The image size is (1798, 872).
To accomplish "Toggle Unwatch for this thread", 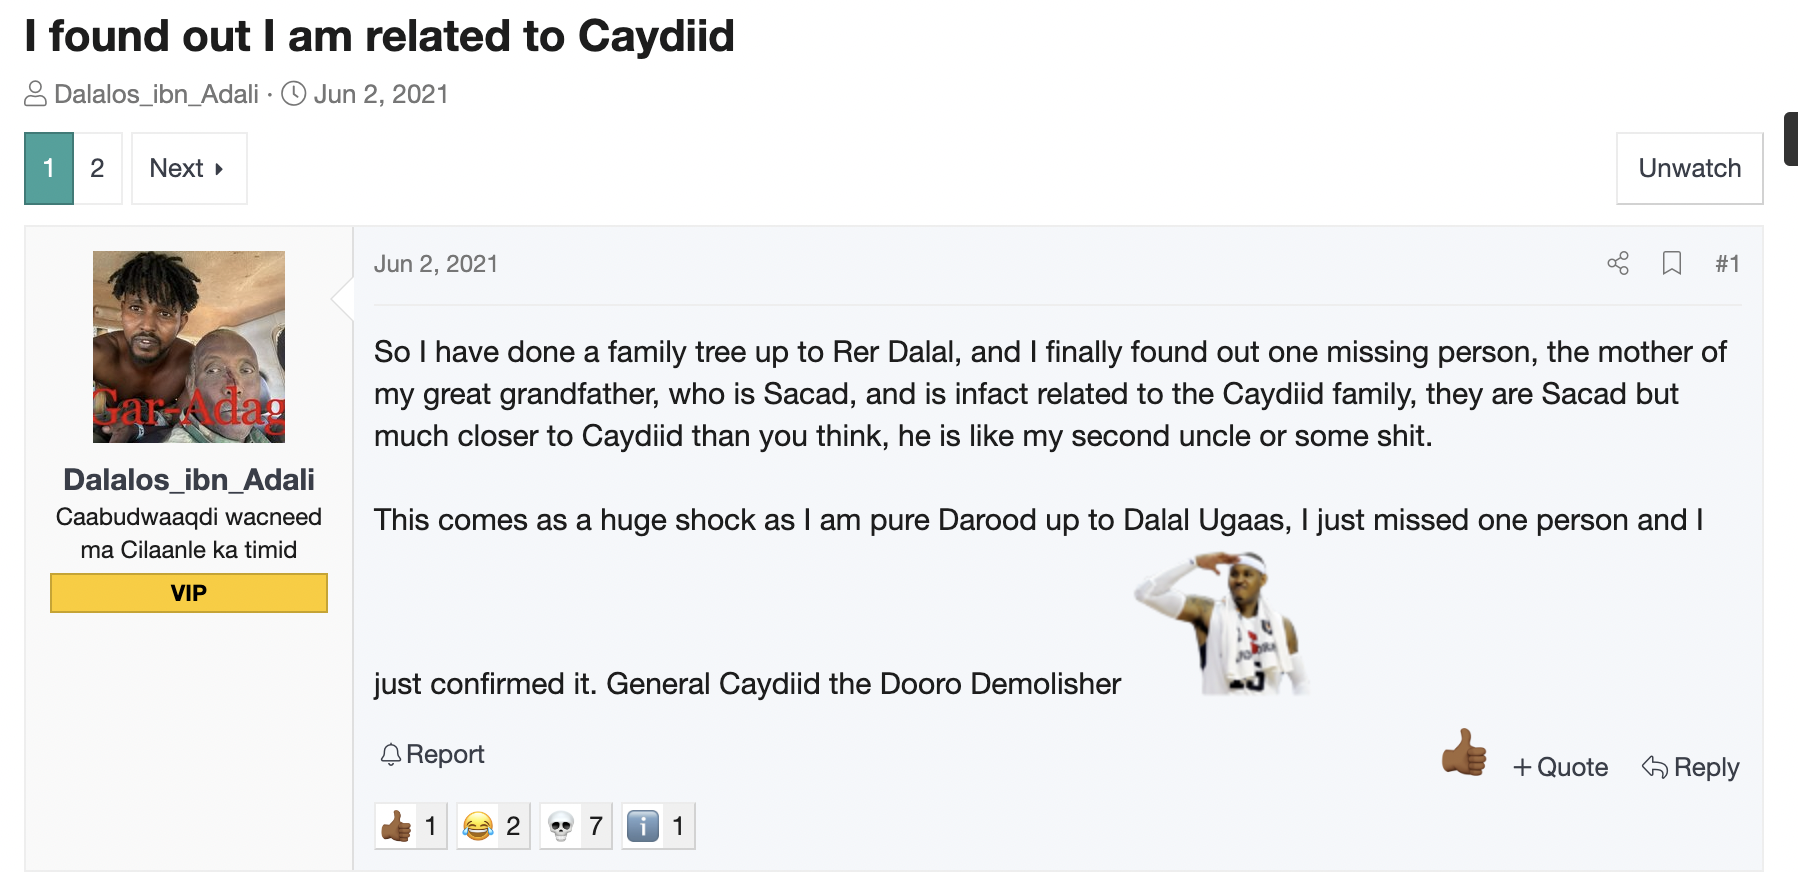I will [x=1690, y=168].
